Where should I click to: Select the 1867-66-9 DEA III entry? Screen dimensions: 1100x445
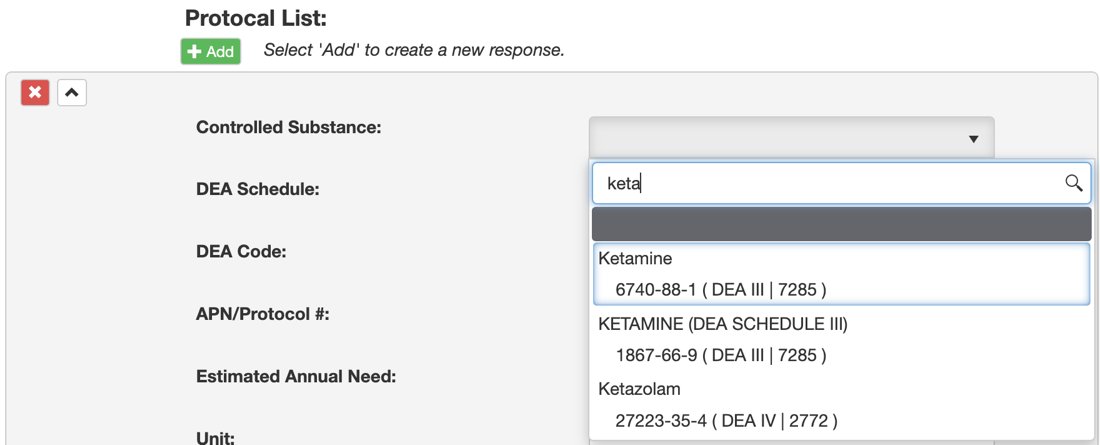[720, 355]
